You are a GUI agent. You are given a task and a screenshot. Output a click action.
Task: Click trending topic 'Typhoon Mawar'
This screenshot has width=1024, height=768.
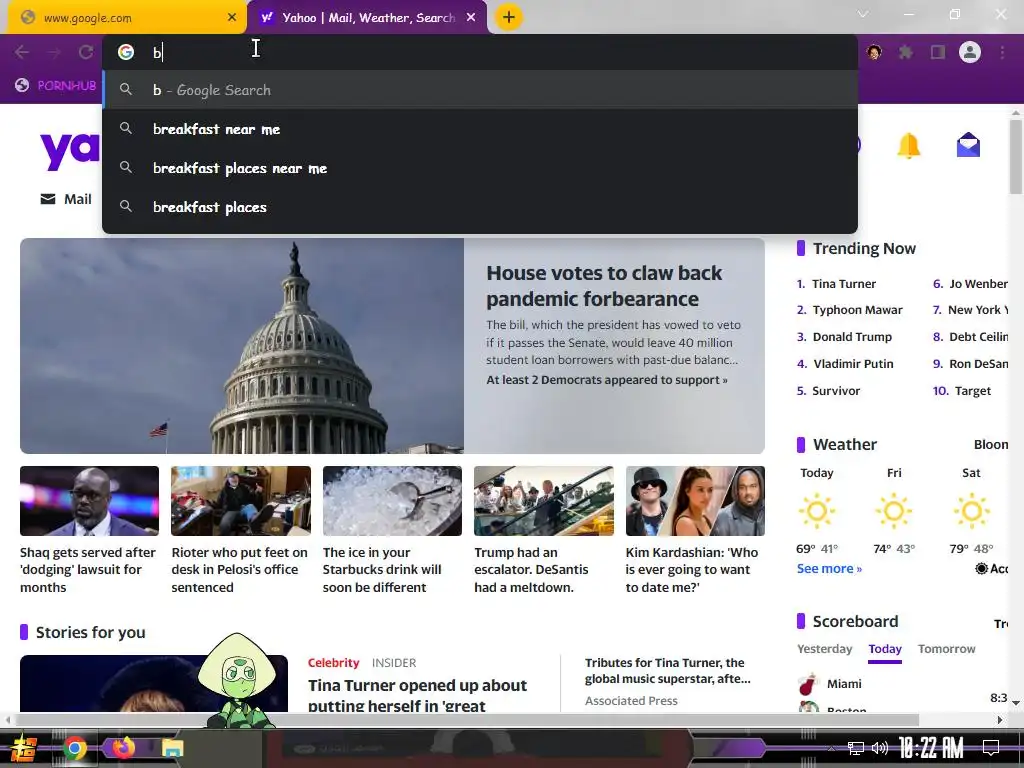pos(857,310)
